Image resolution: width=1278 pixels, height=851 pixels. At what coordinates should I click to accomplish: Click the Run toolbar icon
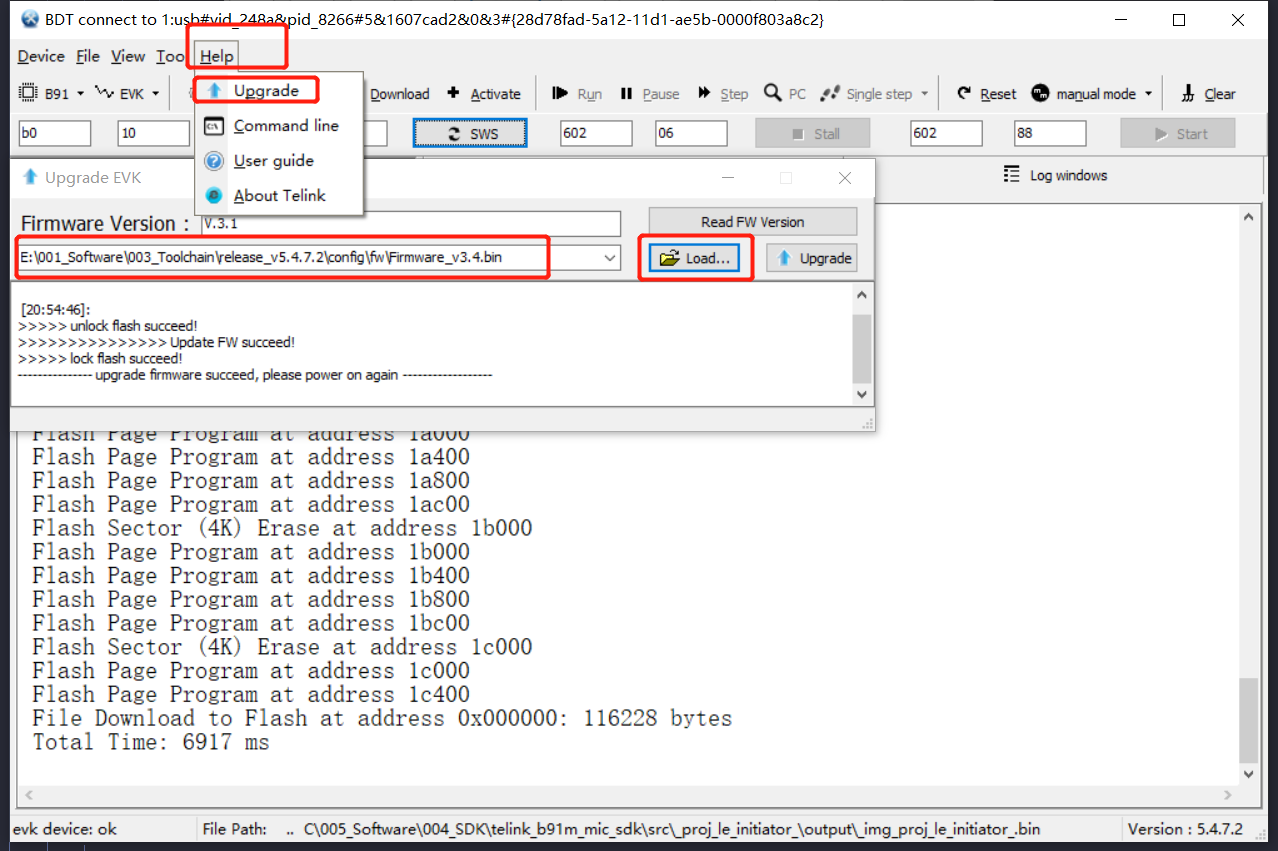560,94
